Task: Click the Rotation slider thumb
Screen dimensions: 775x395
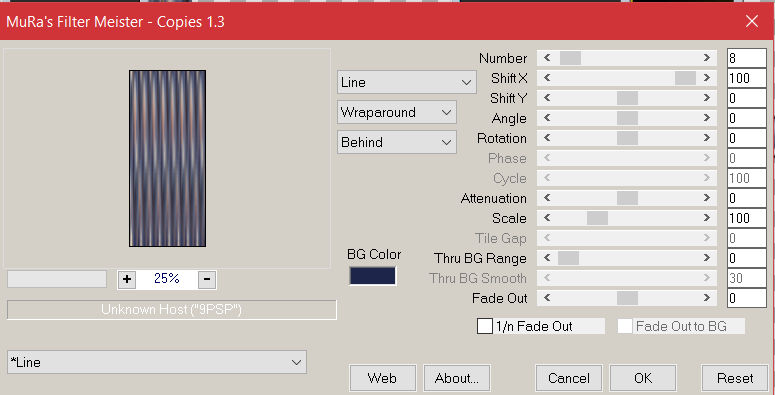Action: 627,138
